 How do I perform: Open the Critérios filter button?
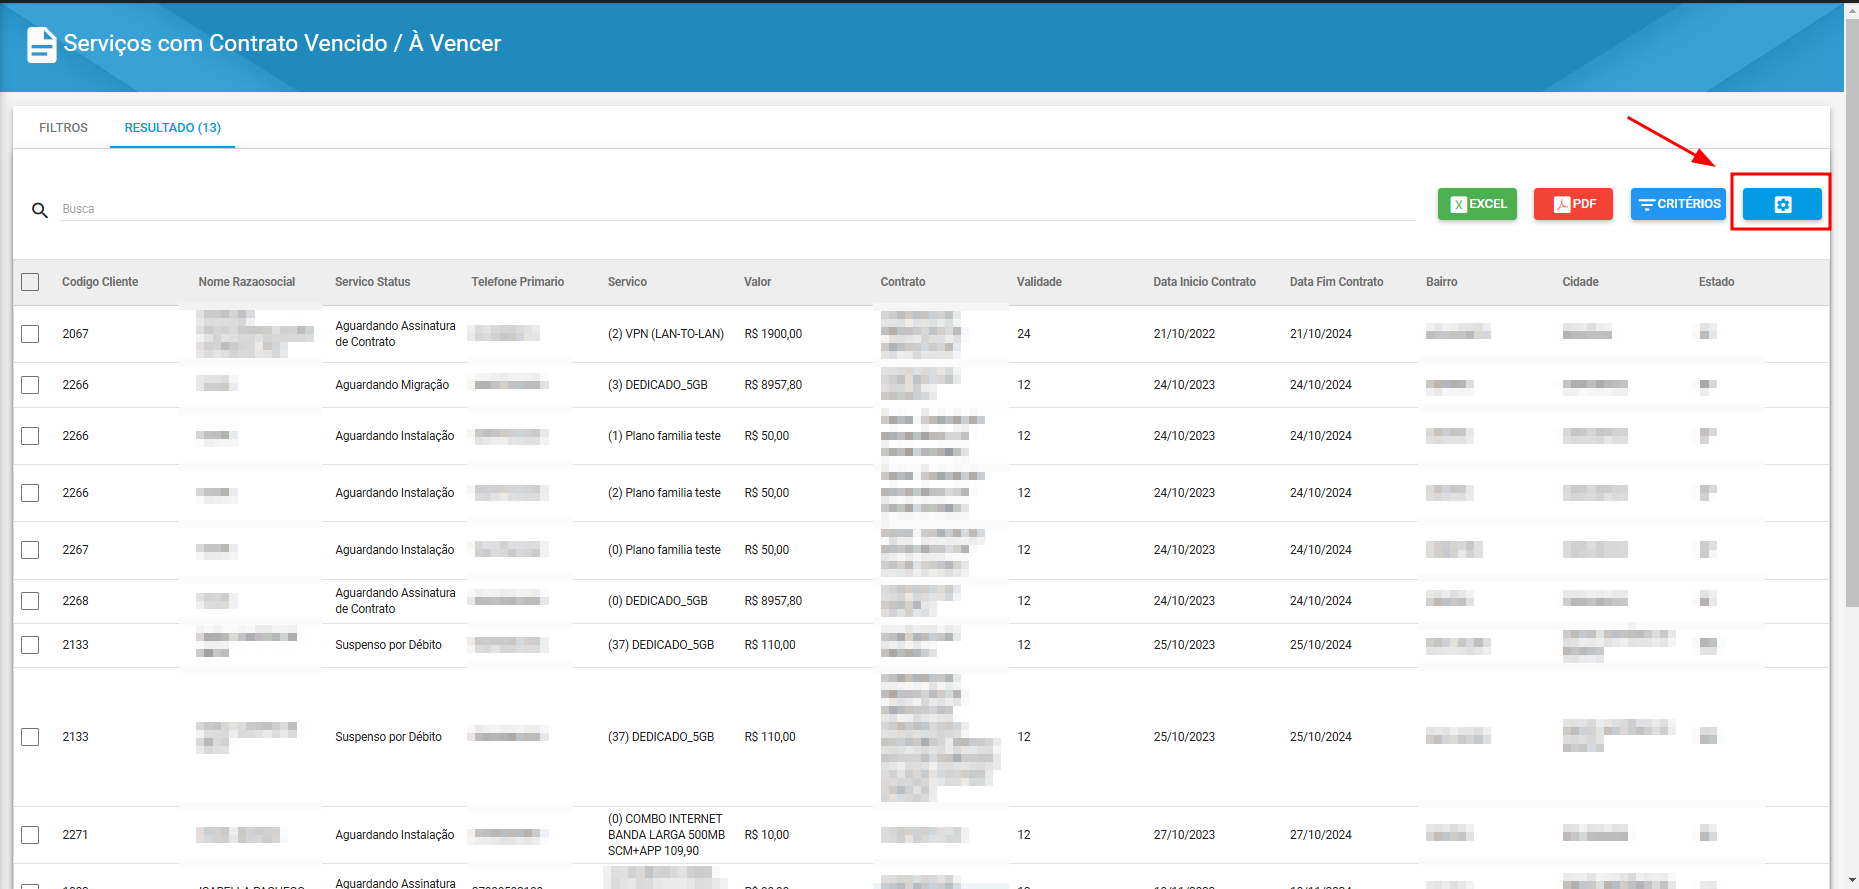pyautogui.click(x=1678, y=204)
